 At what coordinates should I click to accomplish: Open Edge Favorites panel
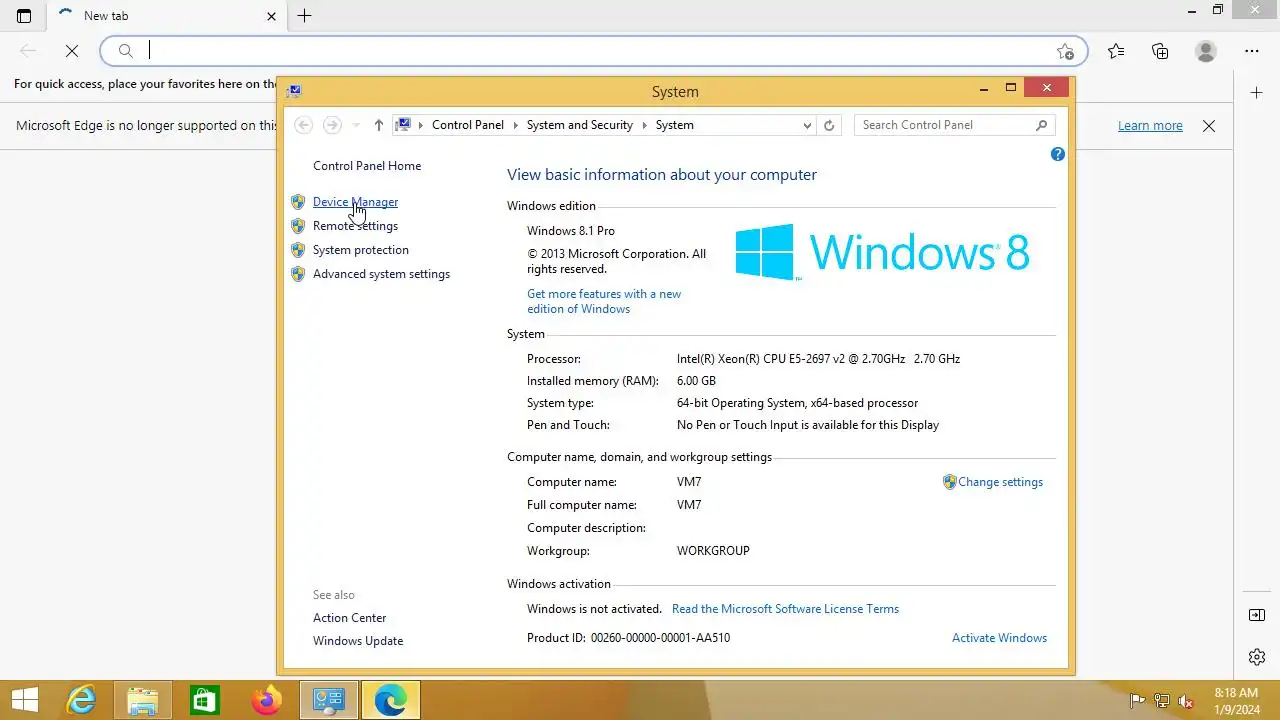point(1116,51)
